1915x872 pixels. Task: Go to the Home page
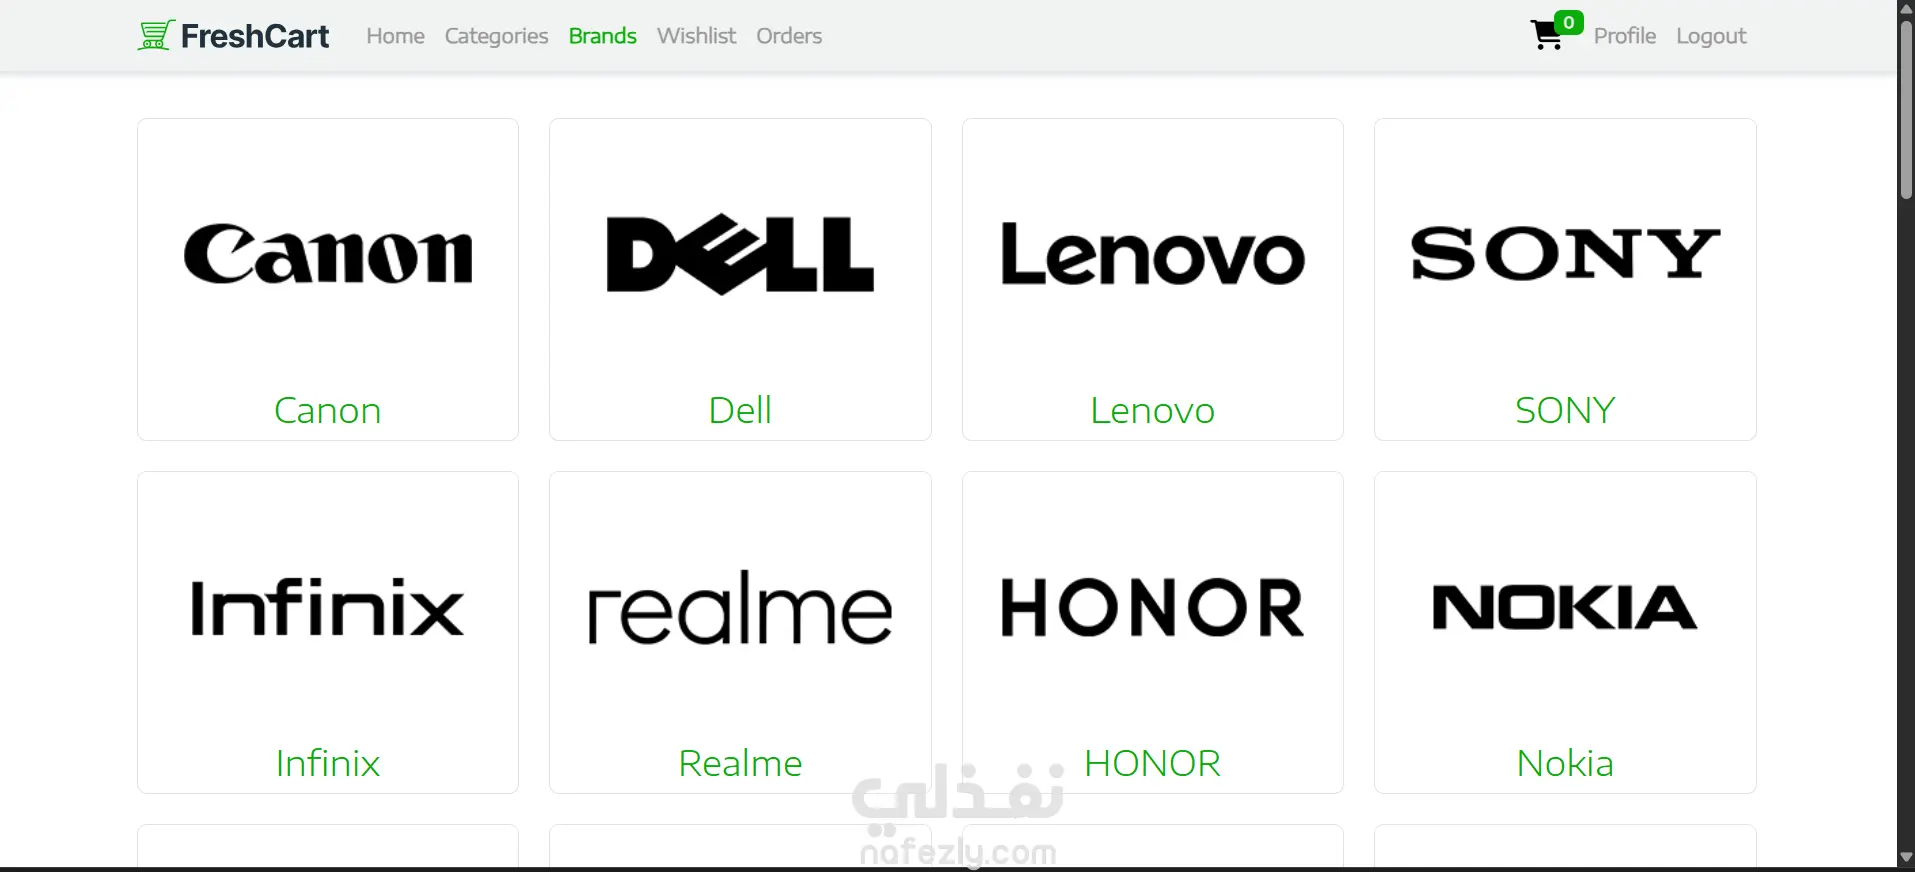(395, 36)
